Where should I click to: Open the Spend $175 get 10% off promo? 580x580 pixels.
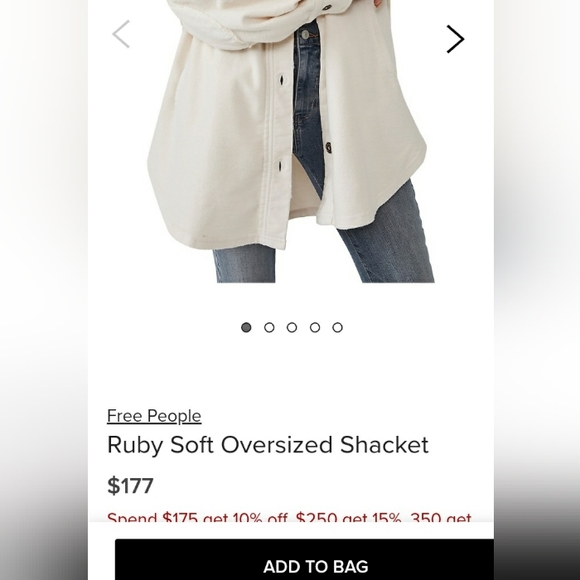[198, 517]
